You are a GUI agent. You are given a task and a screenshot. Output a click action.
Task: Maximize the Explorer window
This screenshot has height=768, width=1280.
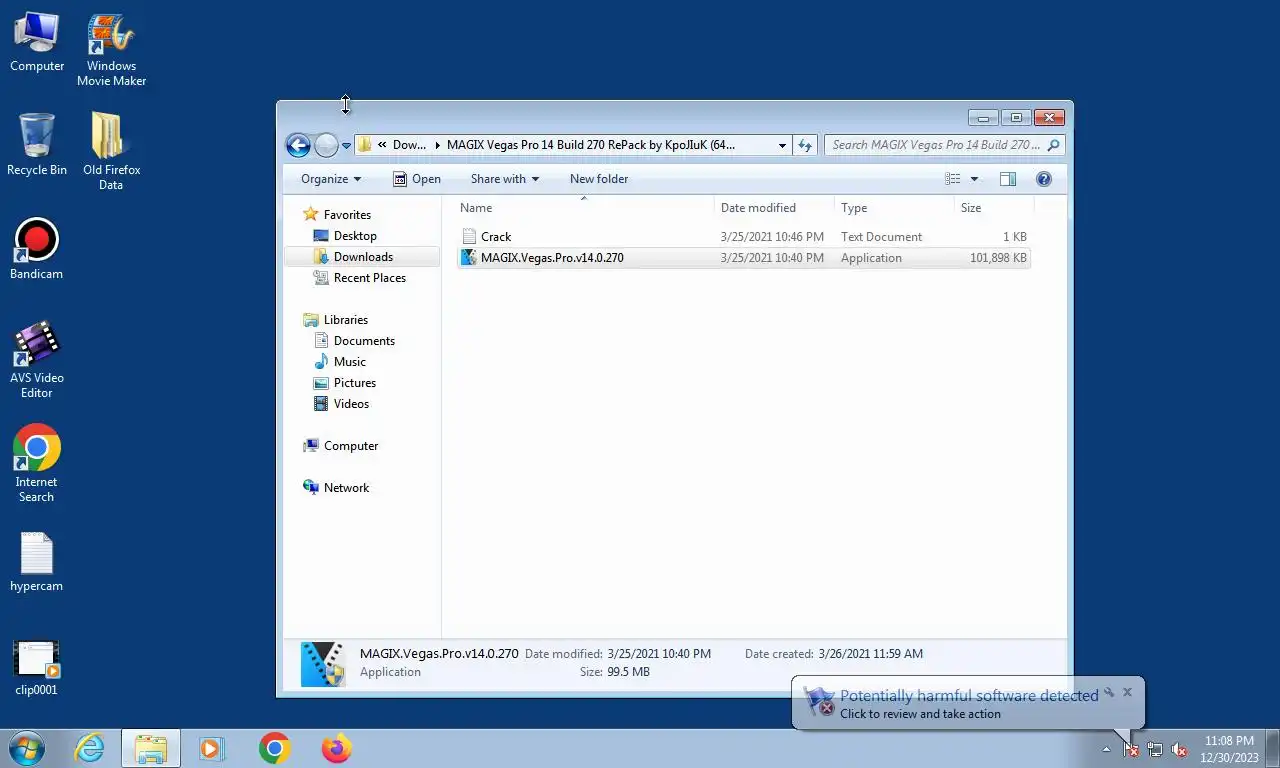pos(1016,118)
